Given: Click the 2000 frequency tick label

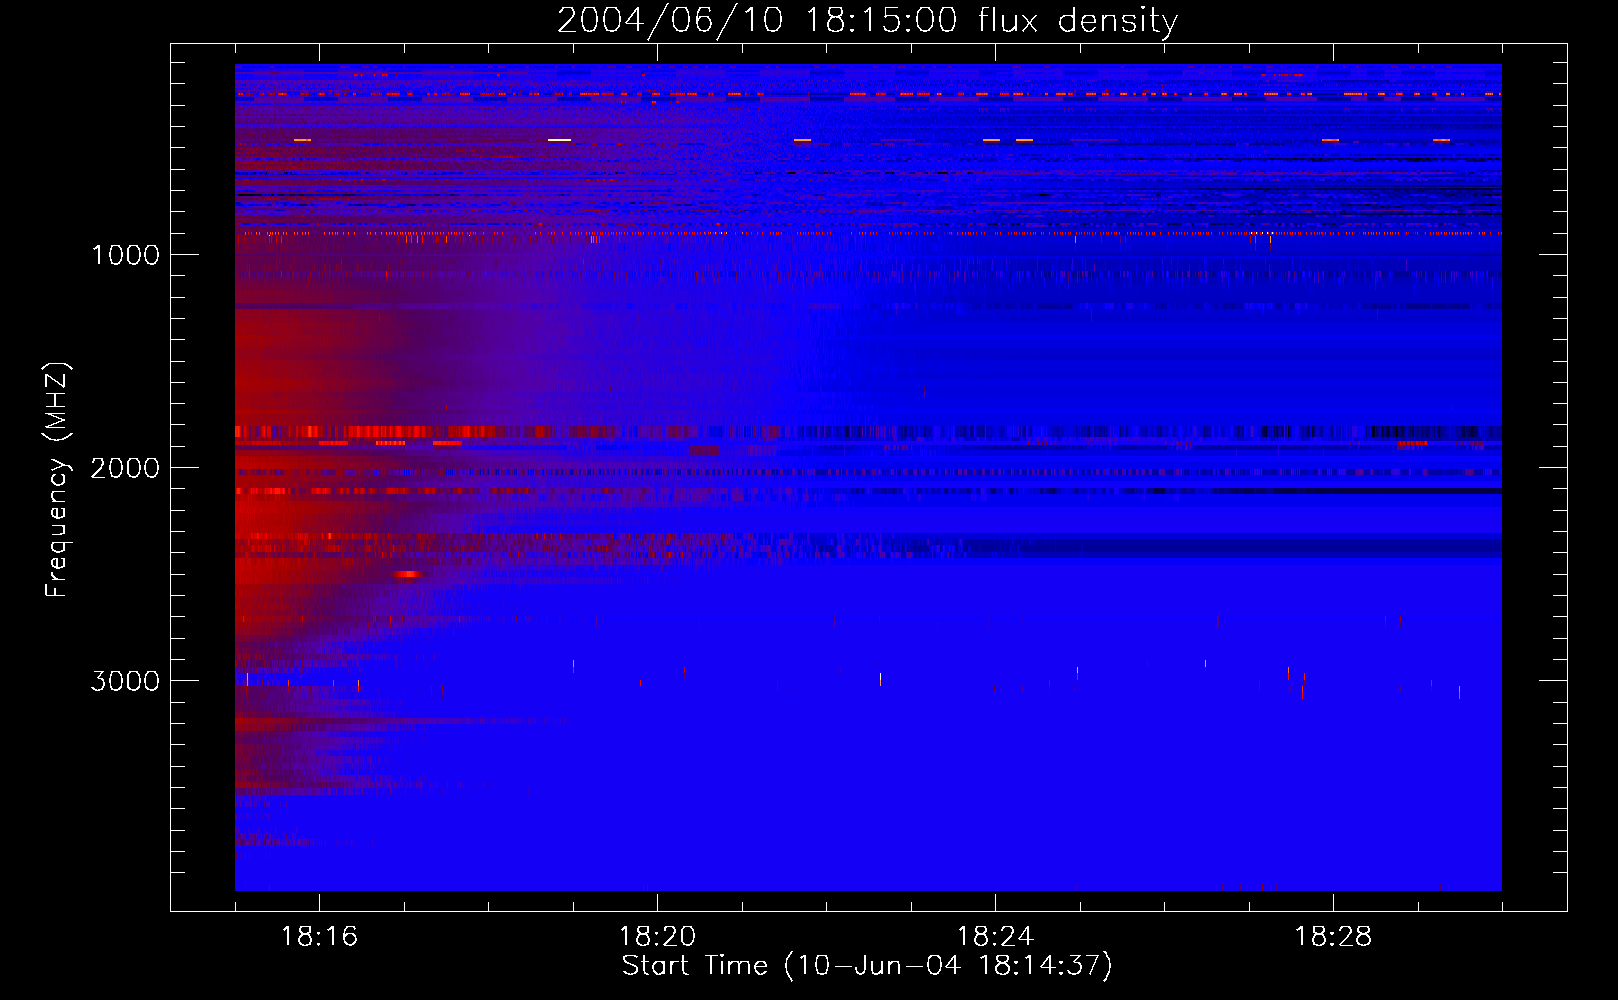Looking at the screenshot, I should pyautogui.click(x=125, y=468).
